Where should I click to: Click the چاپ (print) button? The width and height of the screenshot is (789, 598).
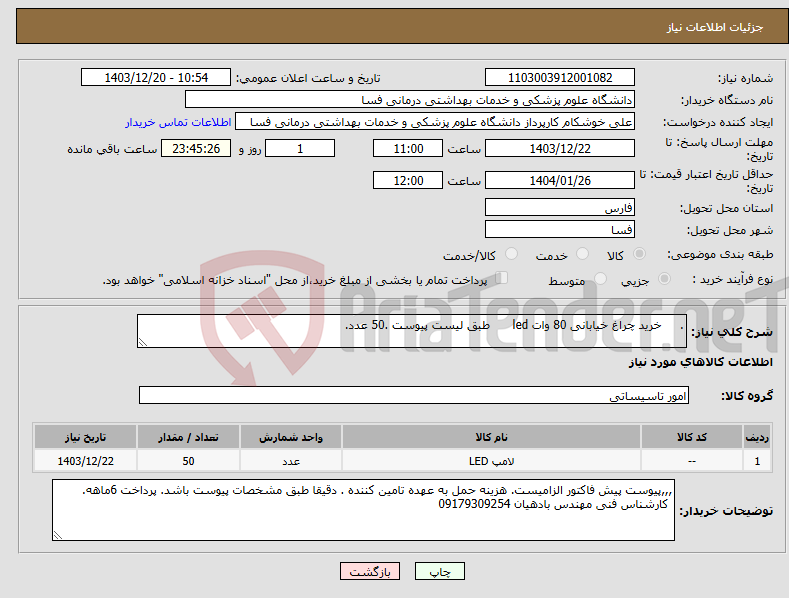[439, 571]
